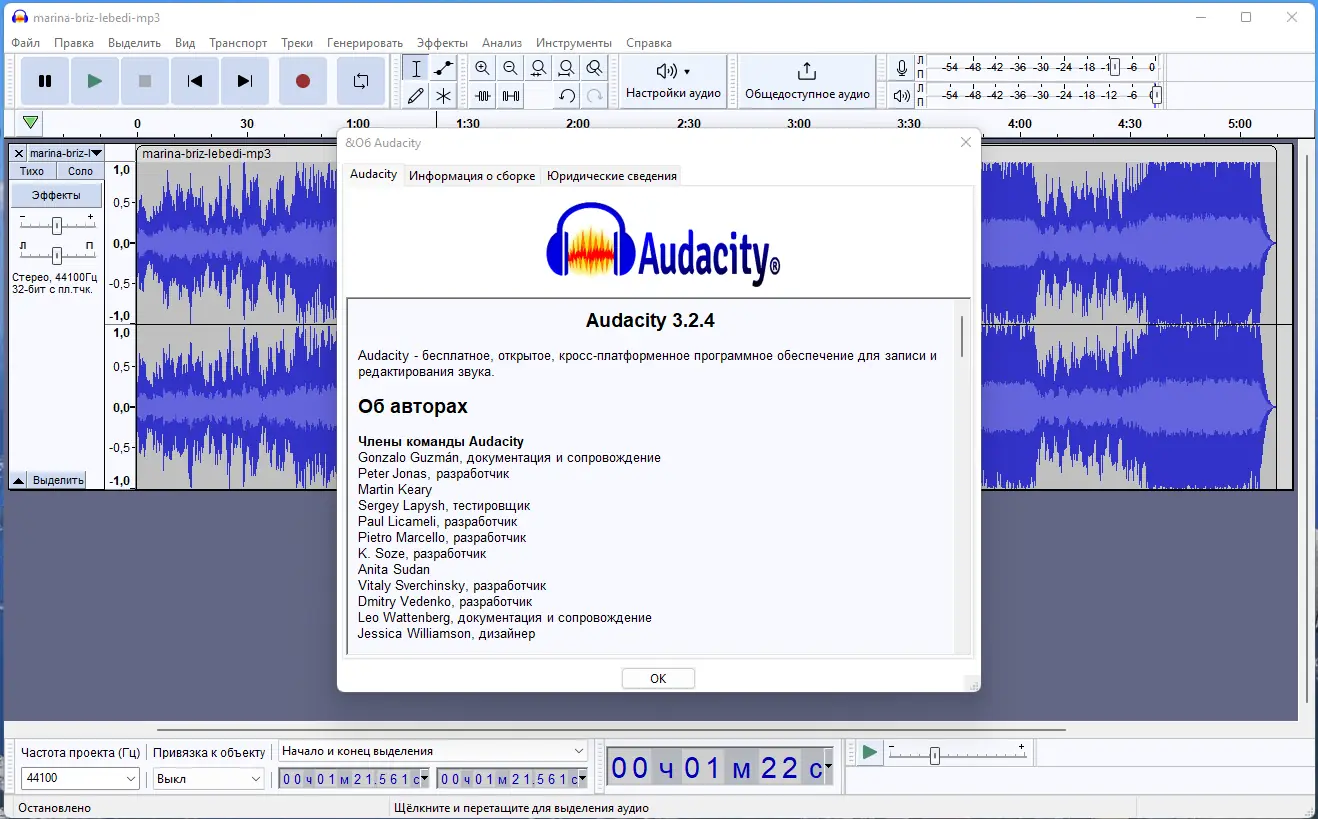Open the selection end time format arrow
The width and height of the screenshot is (1318, 819).
pyautogui.click(x=583, y=778)
